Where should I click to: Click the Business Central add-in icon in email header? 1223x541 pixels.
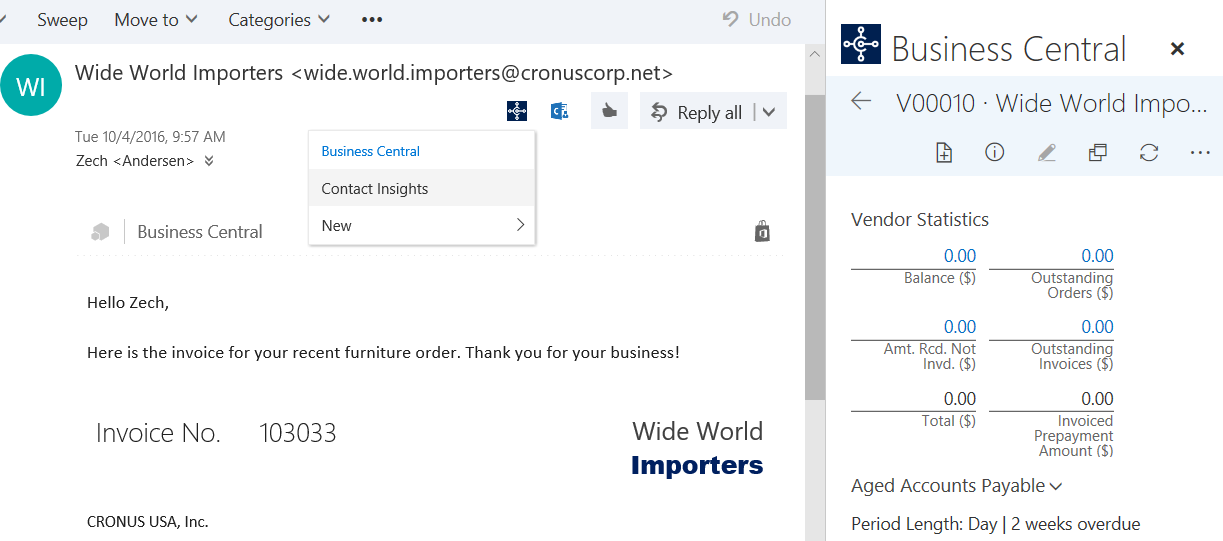point(516,112)
